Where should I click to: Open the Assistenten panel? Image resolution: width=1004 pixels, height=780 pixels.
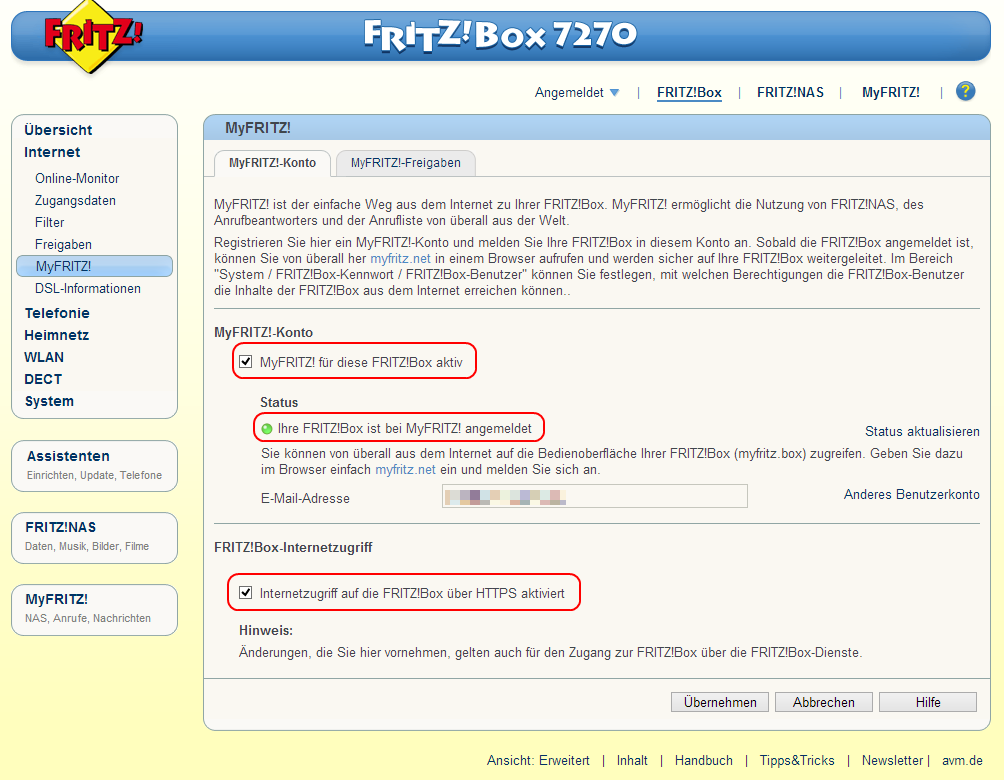click(94, 466)
